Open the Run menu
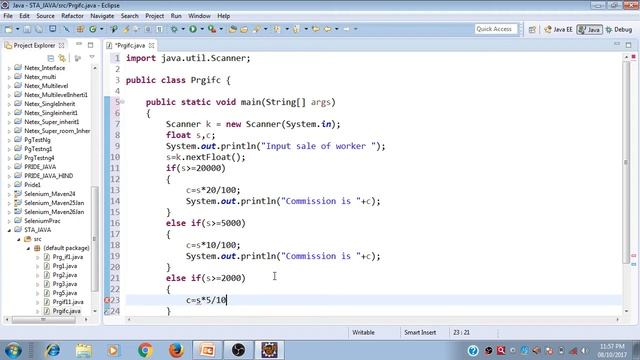640x360 pixels. (176, 16)
